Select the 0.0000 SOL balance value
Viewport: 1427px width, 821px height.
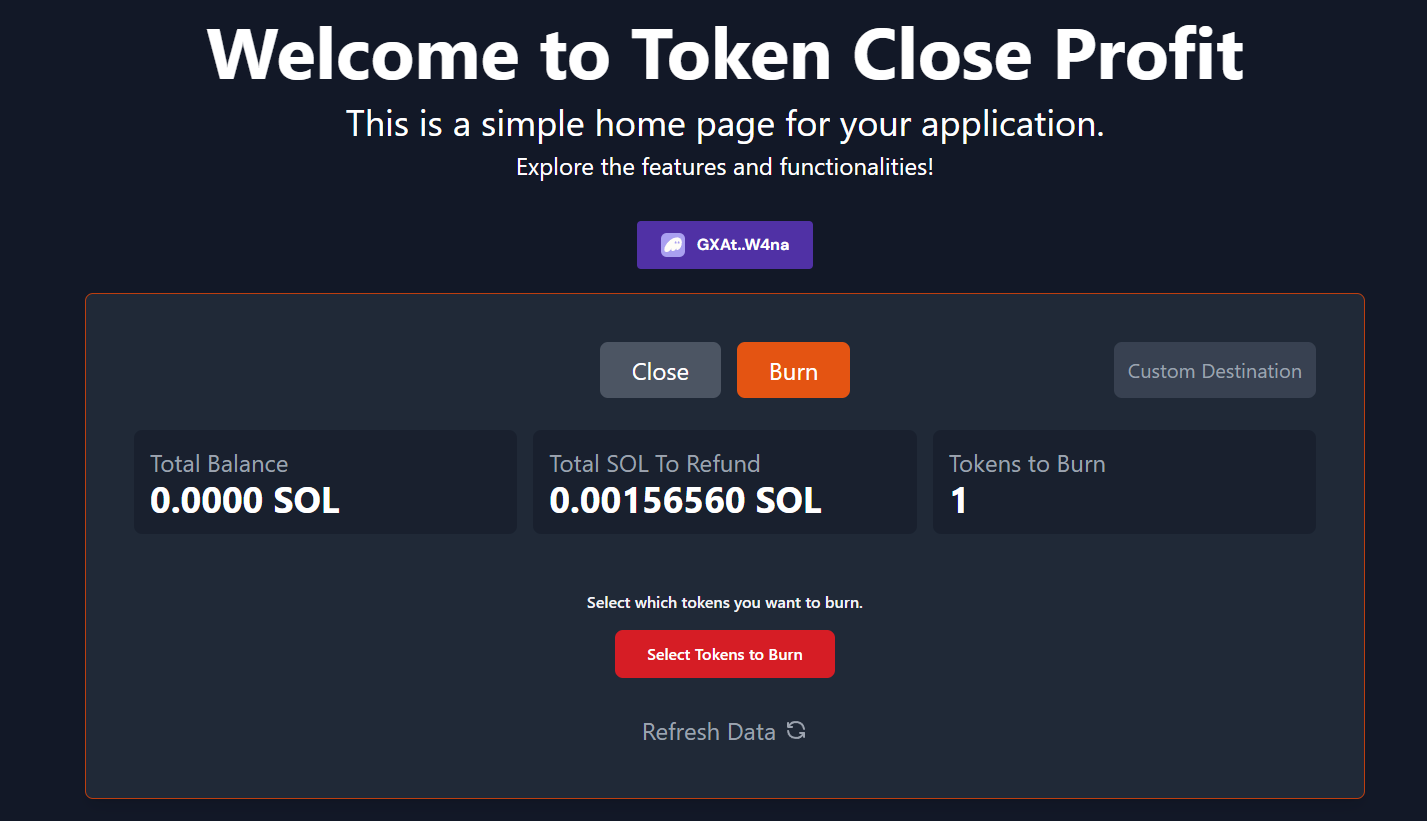click(x=245, y=500)
